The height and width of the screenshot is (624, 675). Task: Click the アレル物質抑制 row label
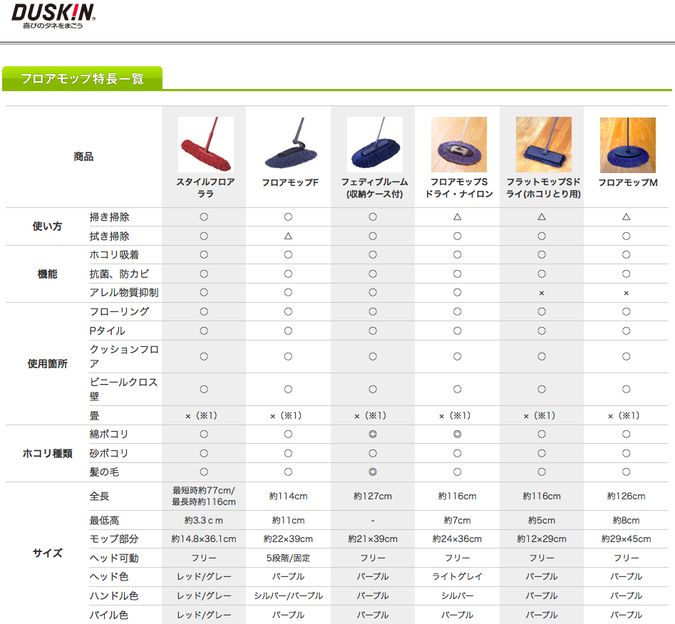coord(124,293)
